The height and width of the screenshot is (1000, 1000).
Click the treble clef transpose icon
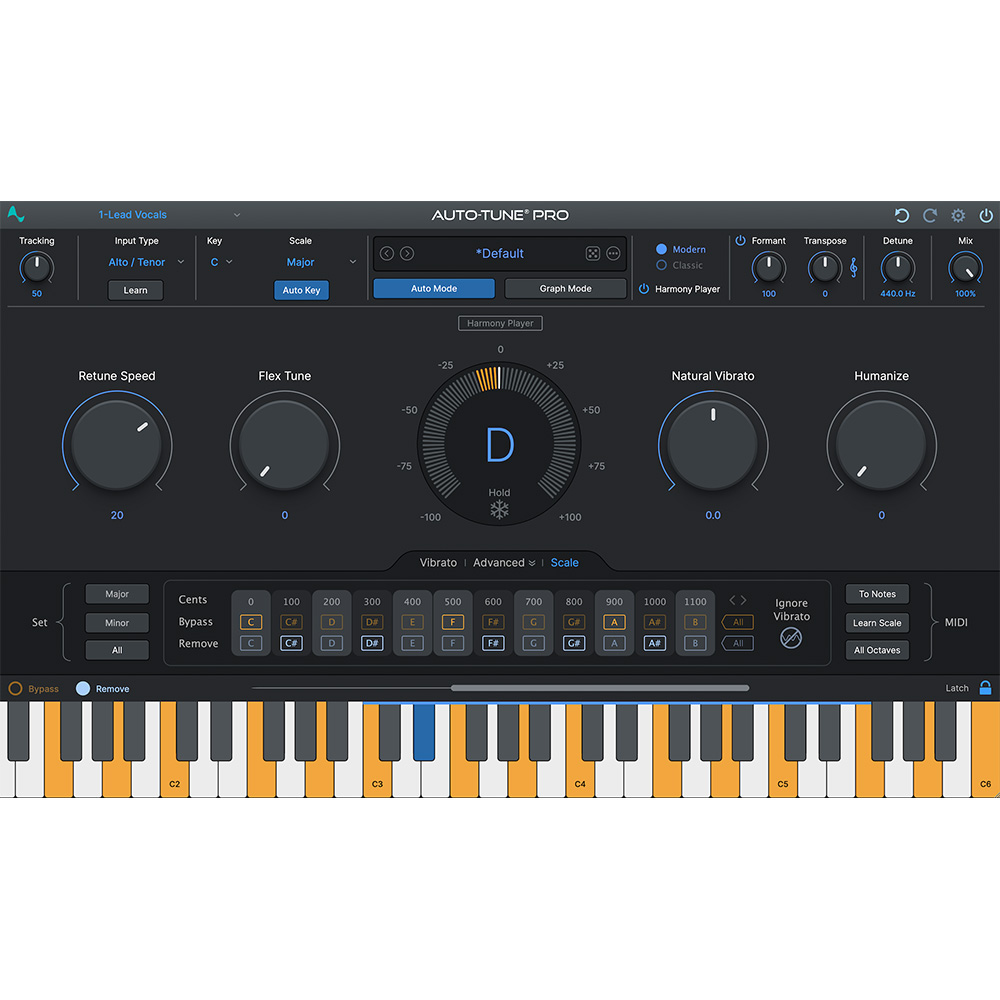tap(853, 267)
